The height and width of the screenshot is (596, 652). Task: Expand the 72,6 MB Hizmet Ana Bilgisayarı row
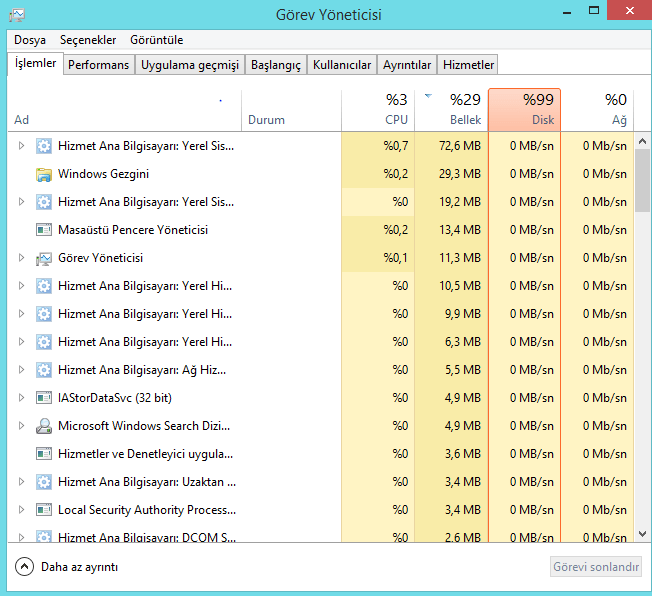click(x=21, y=146)
